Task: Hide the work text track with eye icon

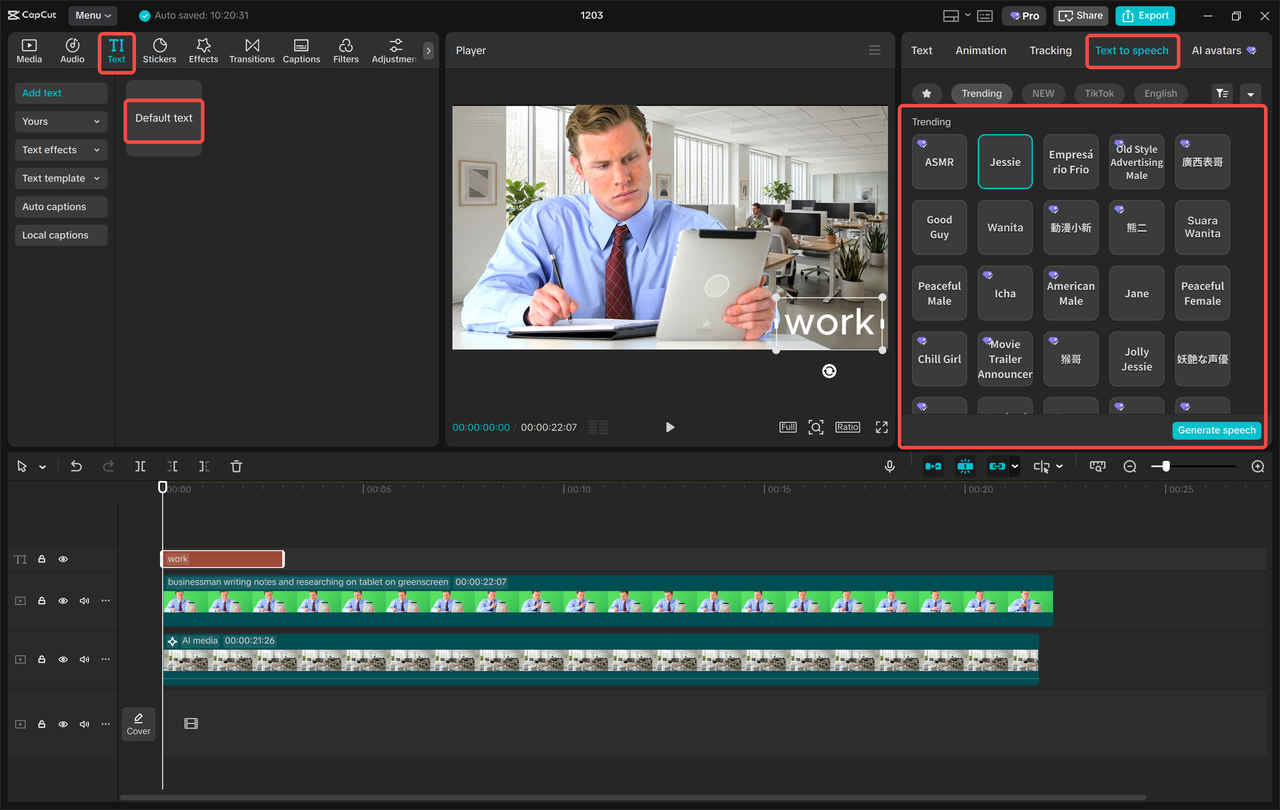Action: [63, 559]
